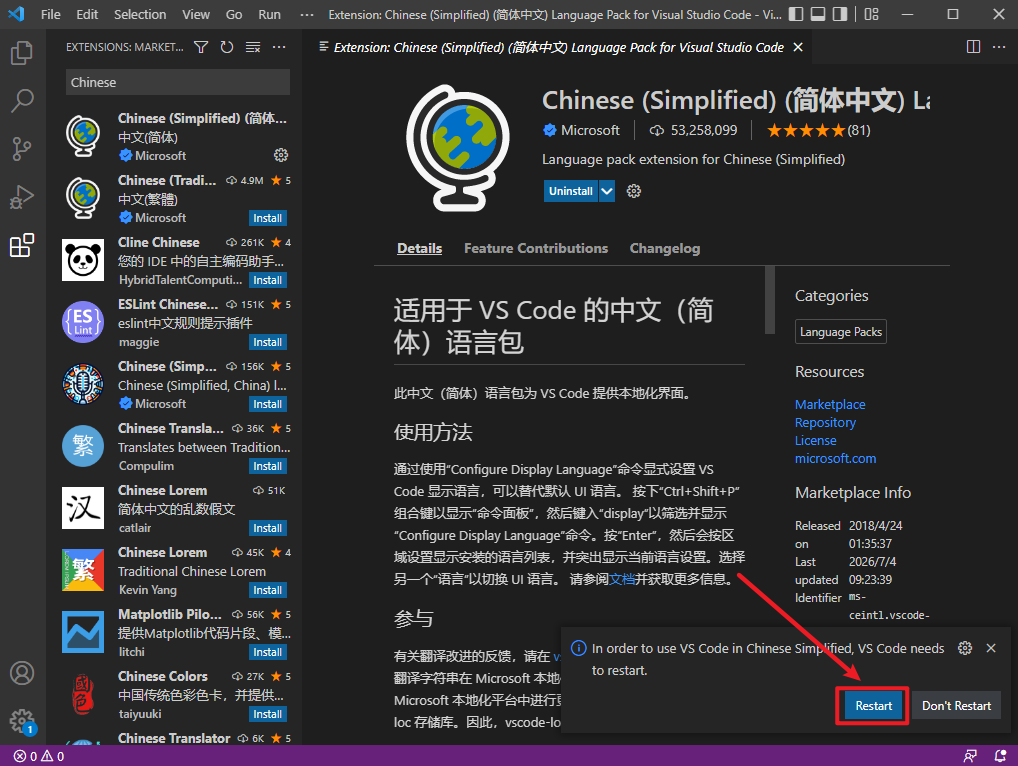This screenshot has width=1018, height=766.
Task: Switch to the Details tab
Action: [x=419, y=248]
